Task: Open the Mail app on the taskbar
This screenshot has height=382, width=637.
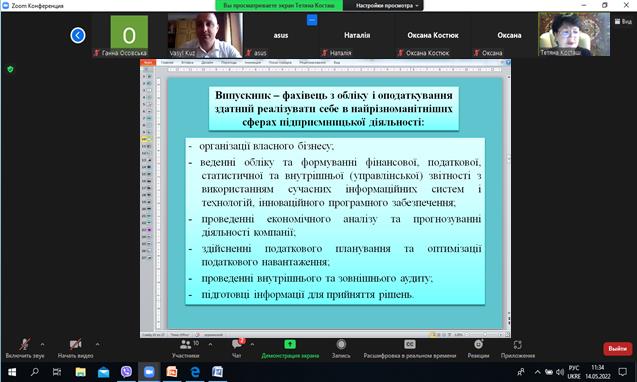Action: (103, 372)
